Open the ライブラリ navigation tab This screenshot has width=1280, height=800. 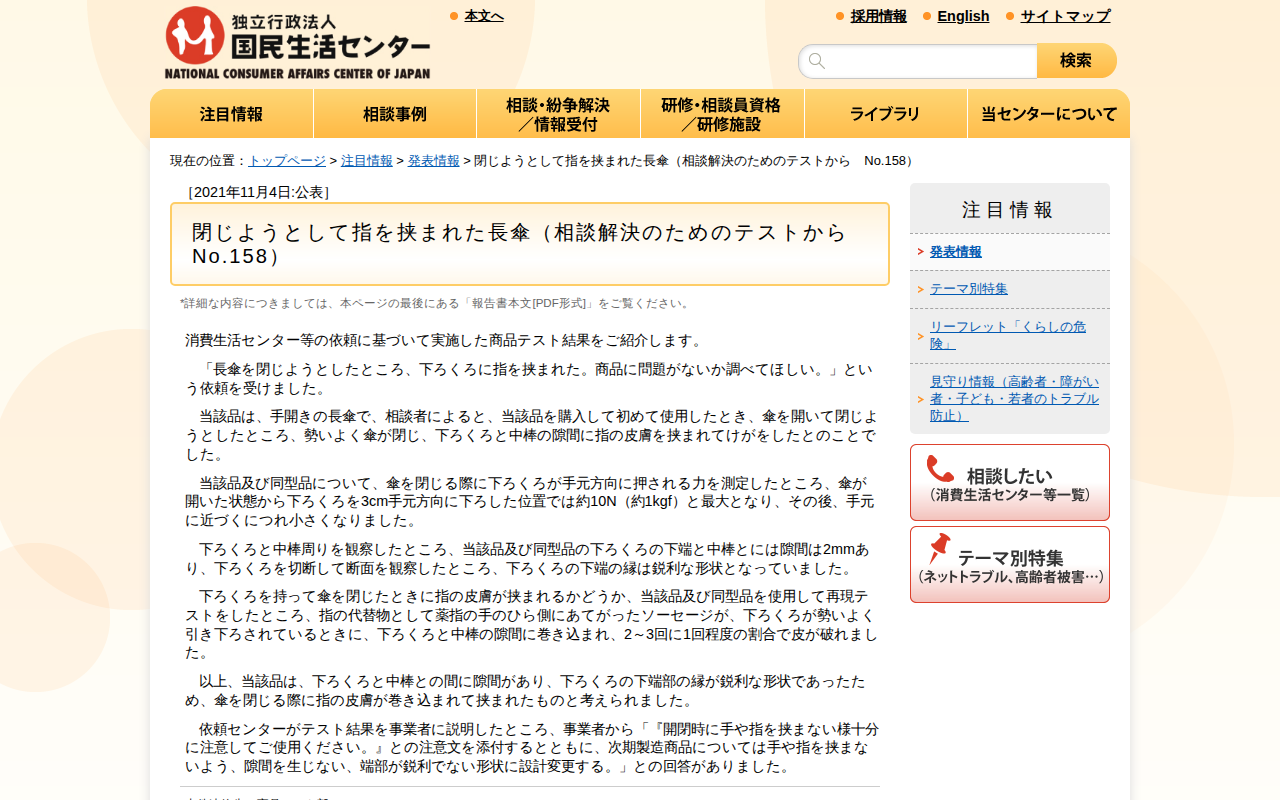886,114
